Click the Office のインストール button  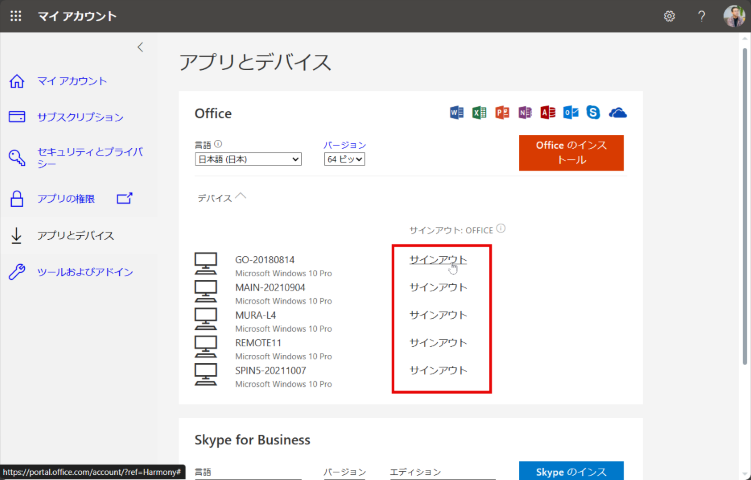tap(571, 152)
